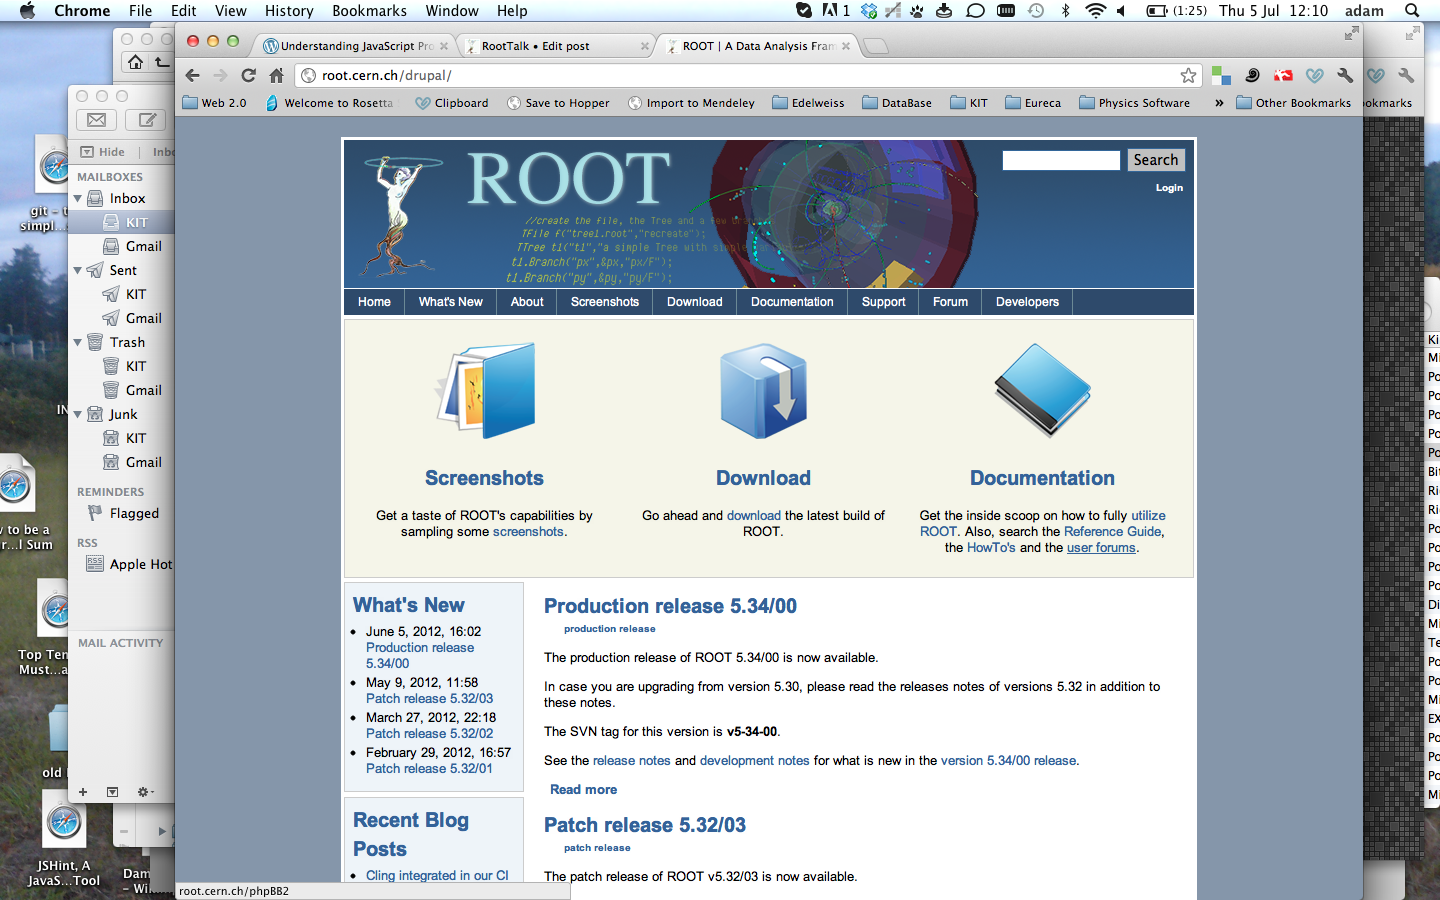Click the Save to Hopper bookmarklet
The width and height of the screenshot is (1440, 900).
pos(558,103)
